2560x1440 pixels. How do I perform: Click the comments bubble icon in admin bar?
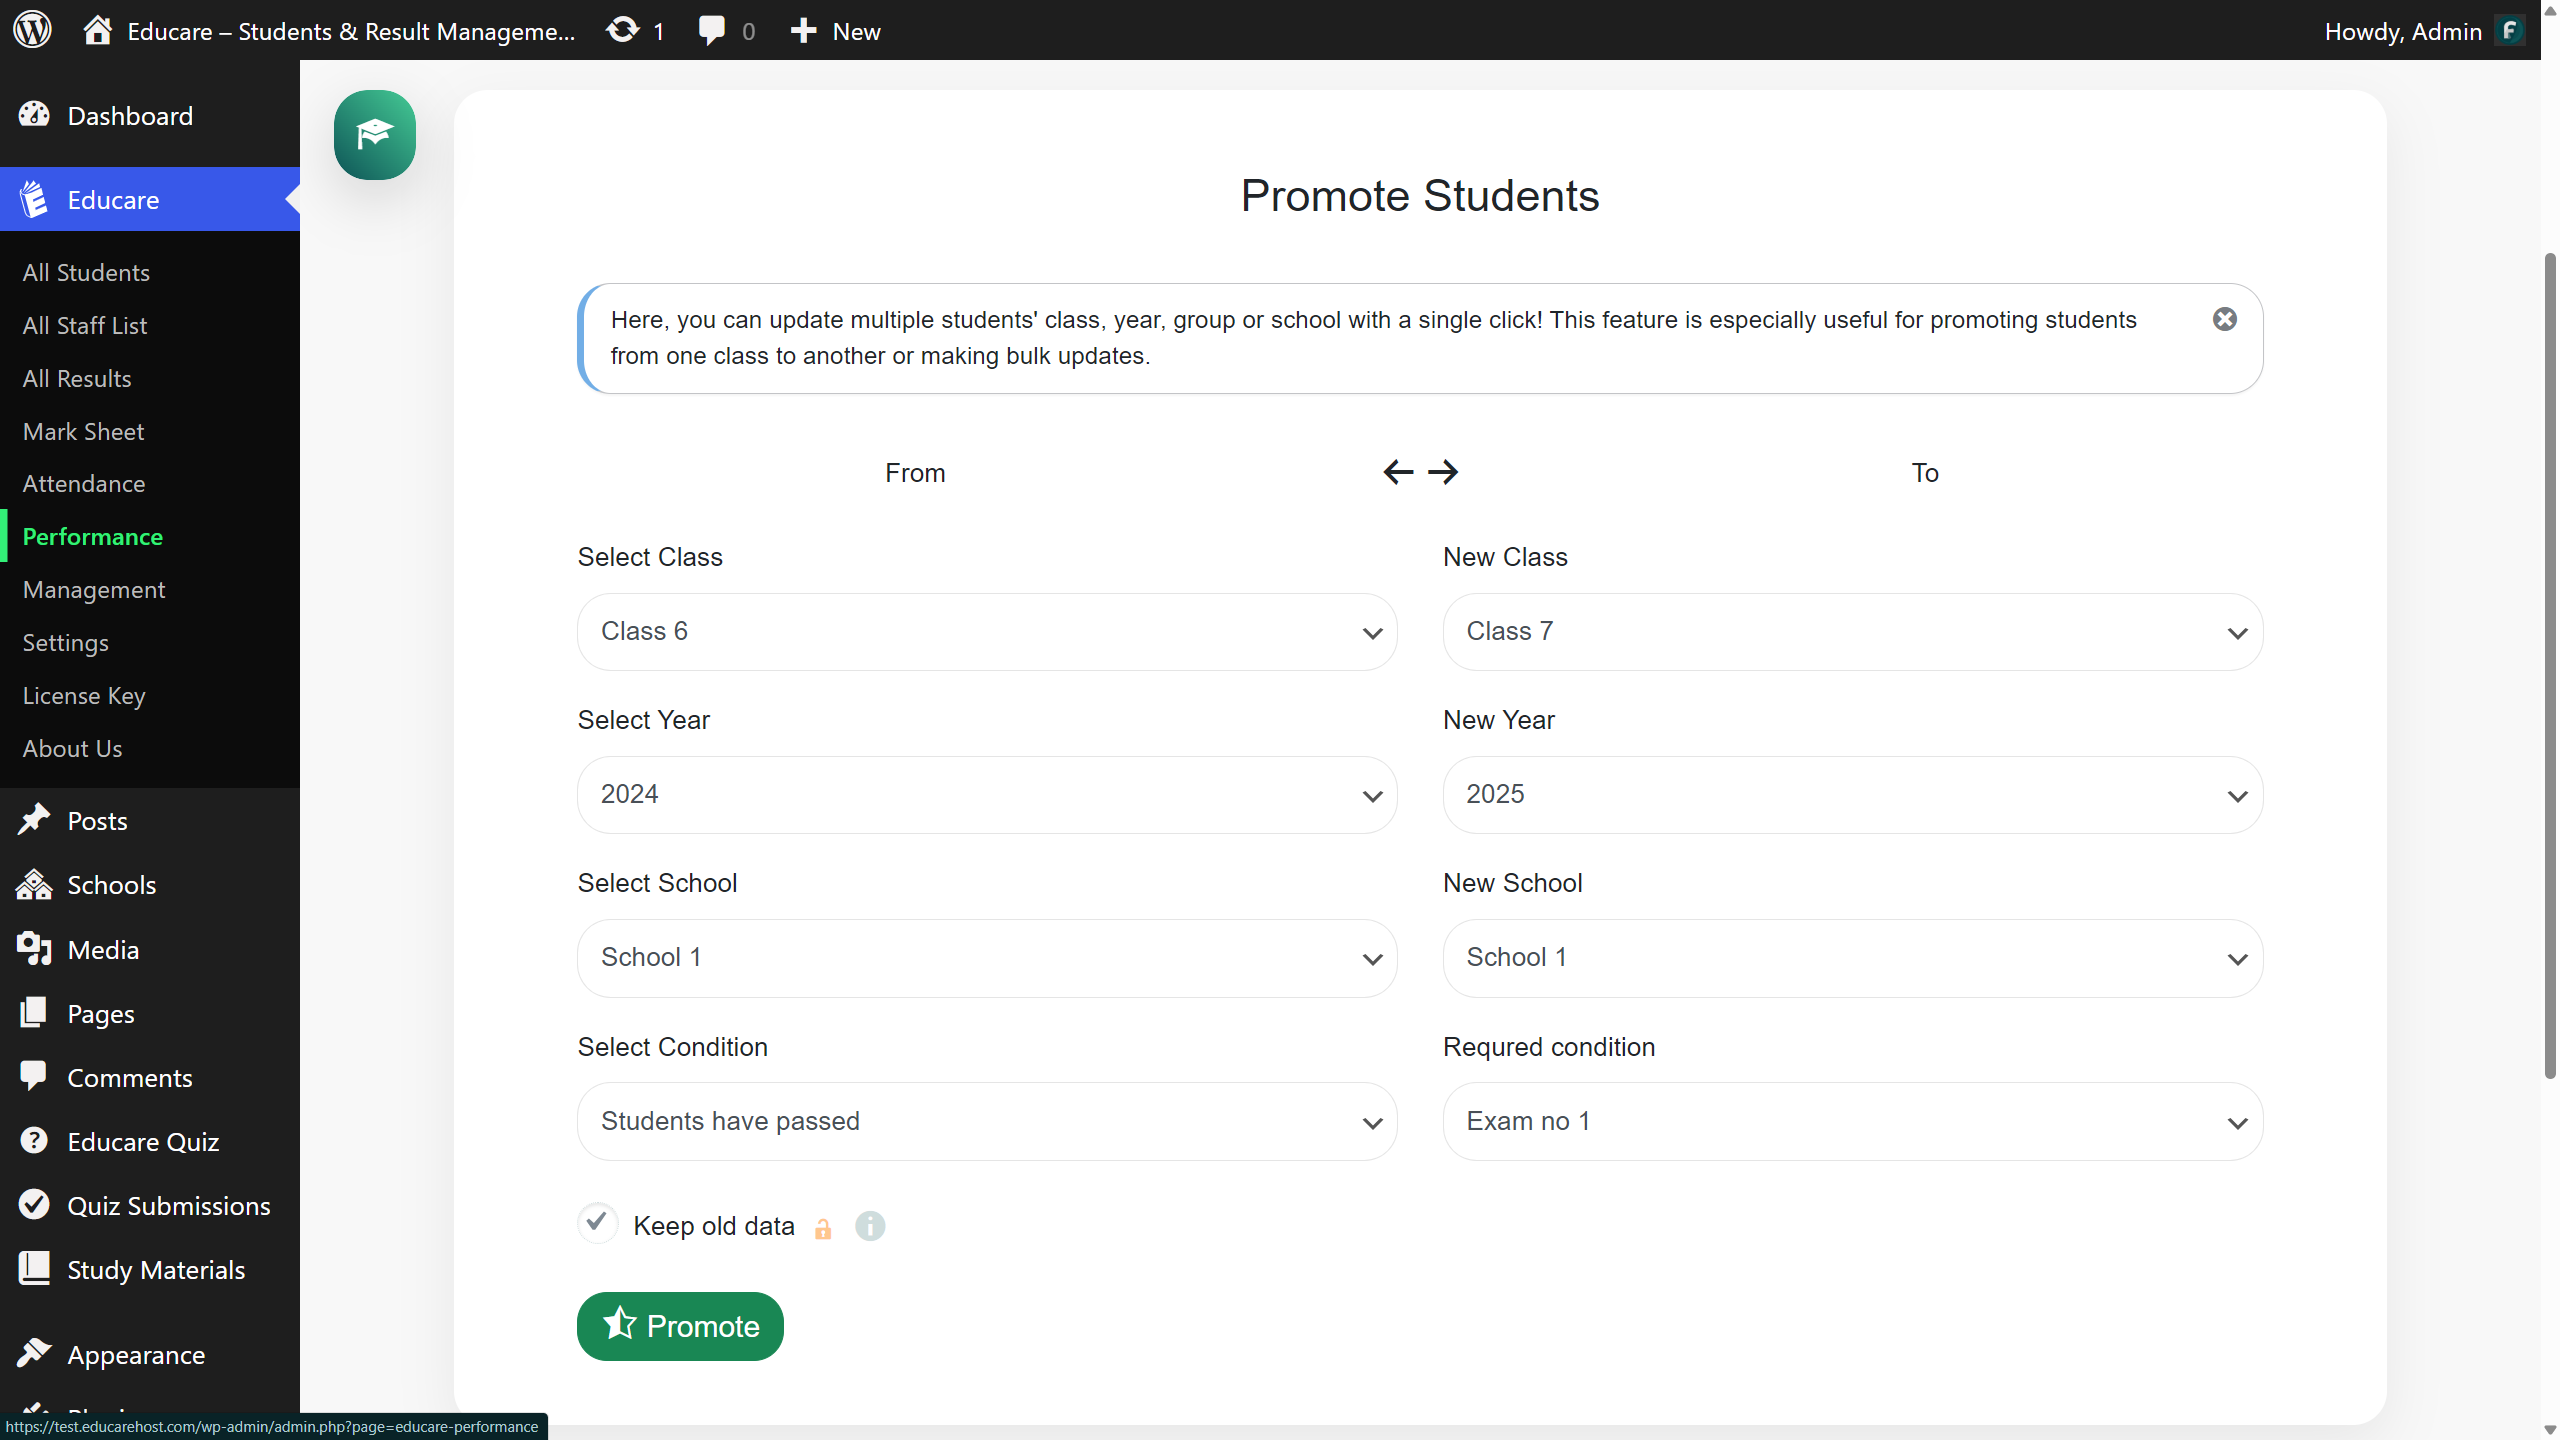pos(711,30)
